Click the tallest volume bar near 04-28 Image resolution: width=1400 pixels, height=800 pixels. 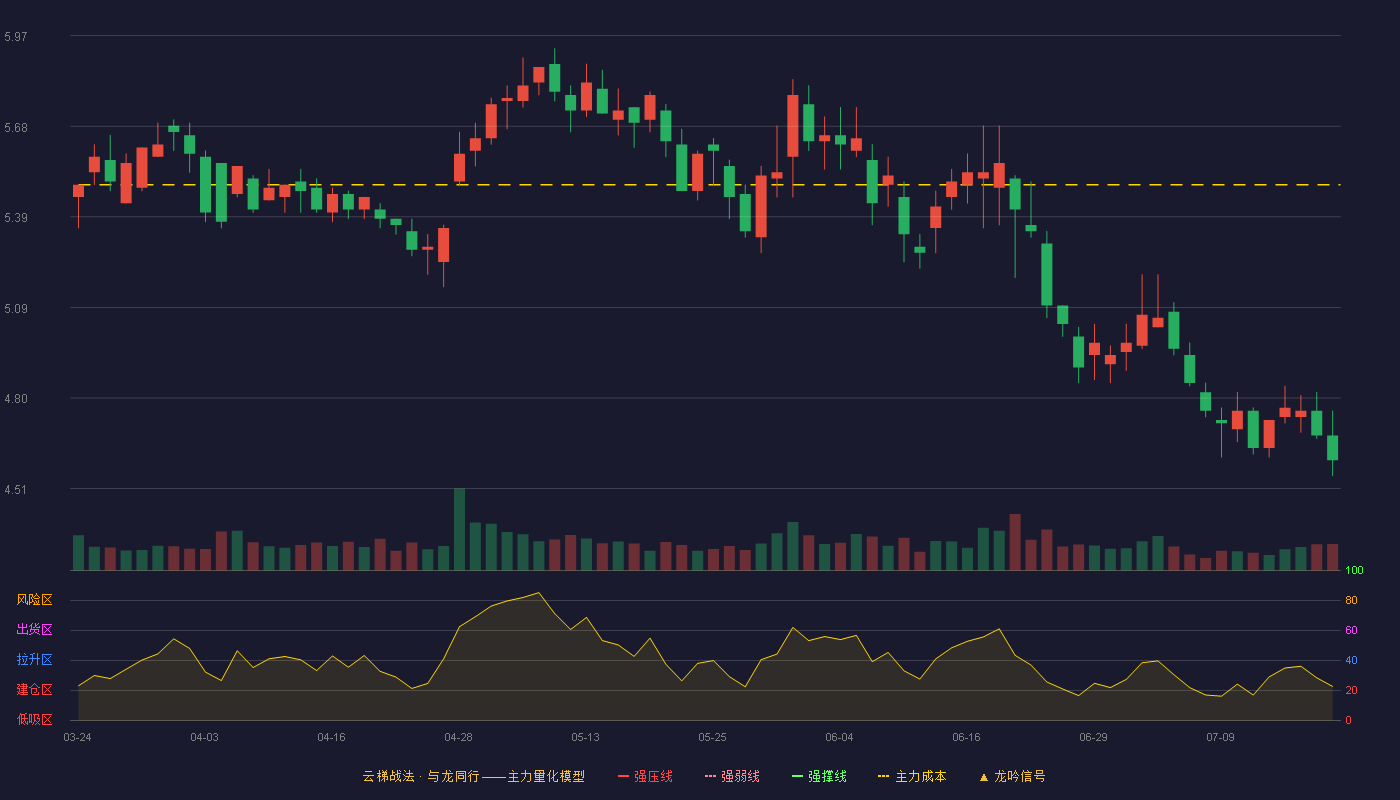[459, 529]
